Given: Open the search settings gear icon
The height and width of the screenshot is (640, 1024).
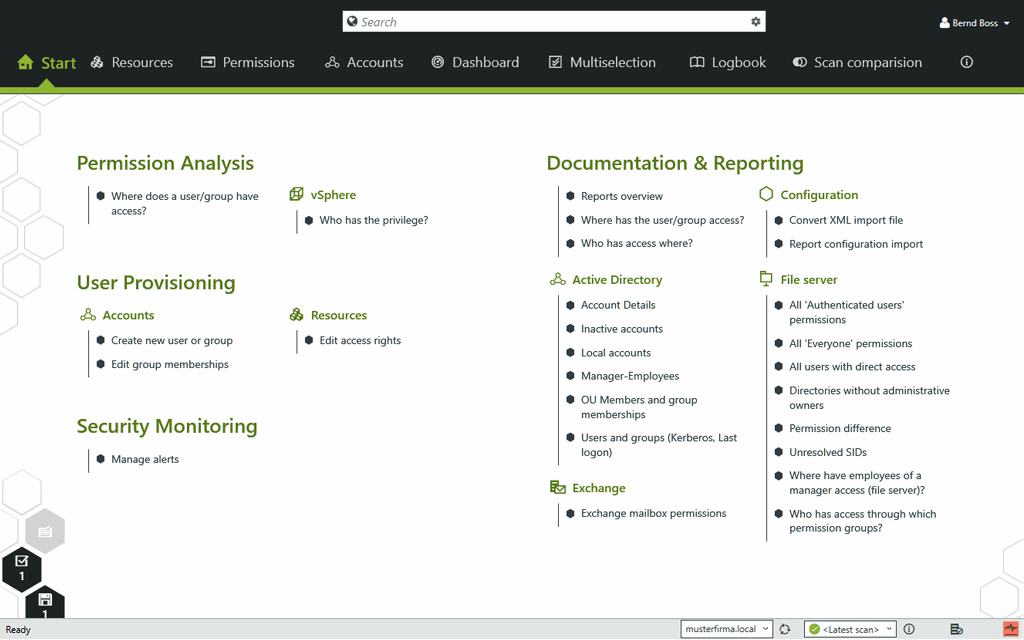Looking at the screenshot, I should tap(756, 21).
